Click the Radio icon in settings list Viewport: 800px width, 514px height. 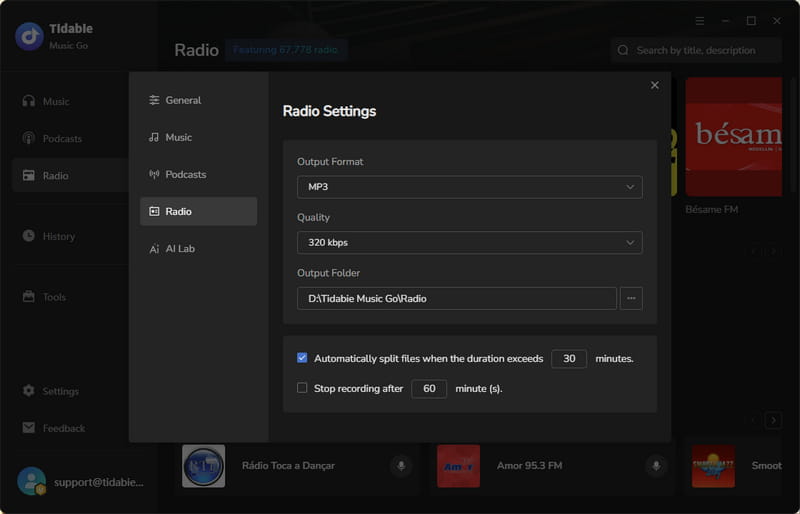(154, 211)
